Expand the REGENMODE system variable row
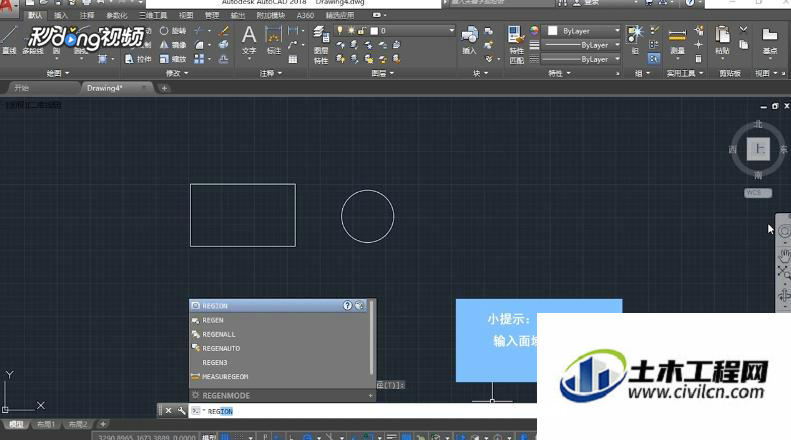Viewport: 791px width, 440px height. tap(370, 396)
